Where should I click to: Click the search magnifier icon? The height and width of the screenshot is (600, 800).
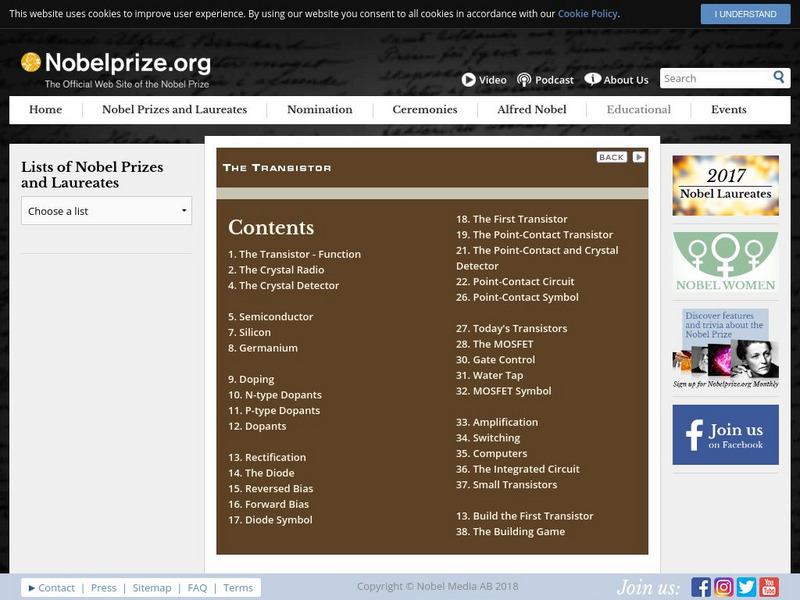(x=779, y=78)
